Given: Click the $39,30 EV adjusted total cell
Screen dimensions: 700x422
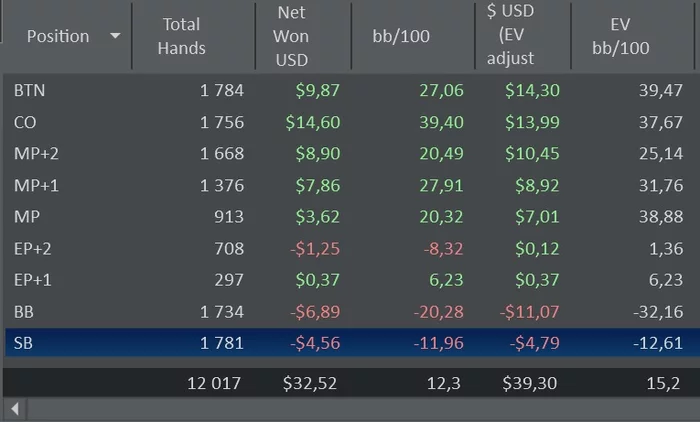Looking at the screenshot, I should (531, 382).
